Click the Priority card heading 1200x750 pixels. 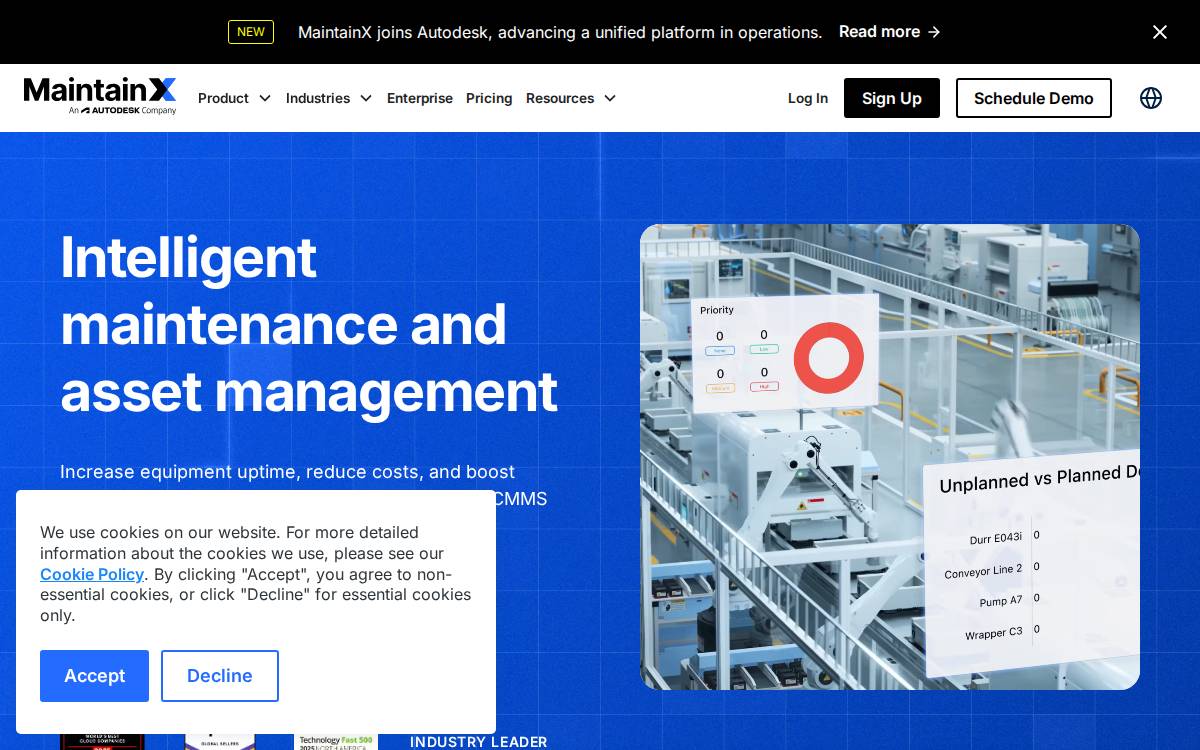717,310
